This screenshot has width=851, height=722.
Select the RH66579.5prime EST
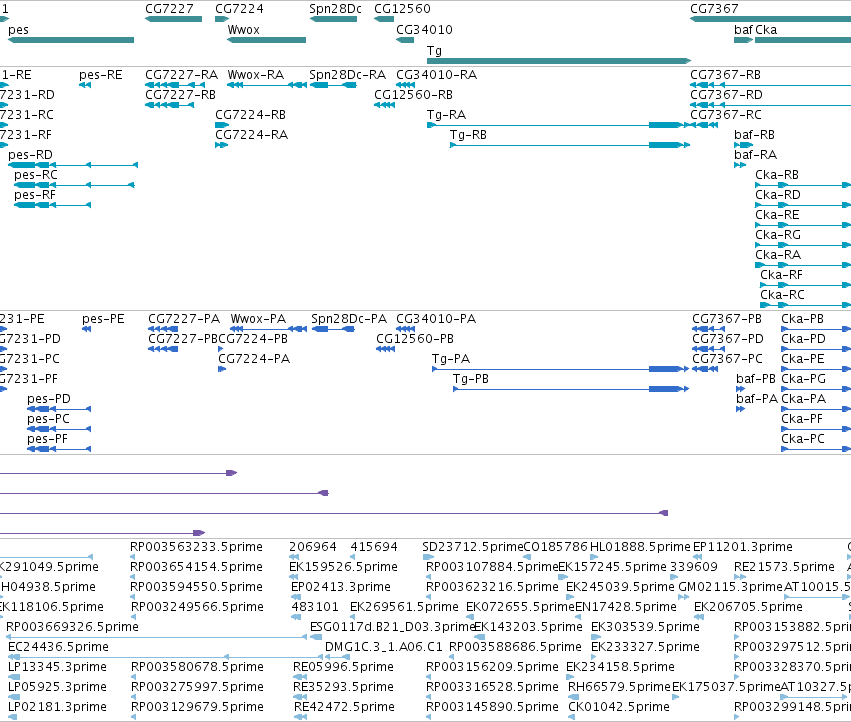574,697
